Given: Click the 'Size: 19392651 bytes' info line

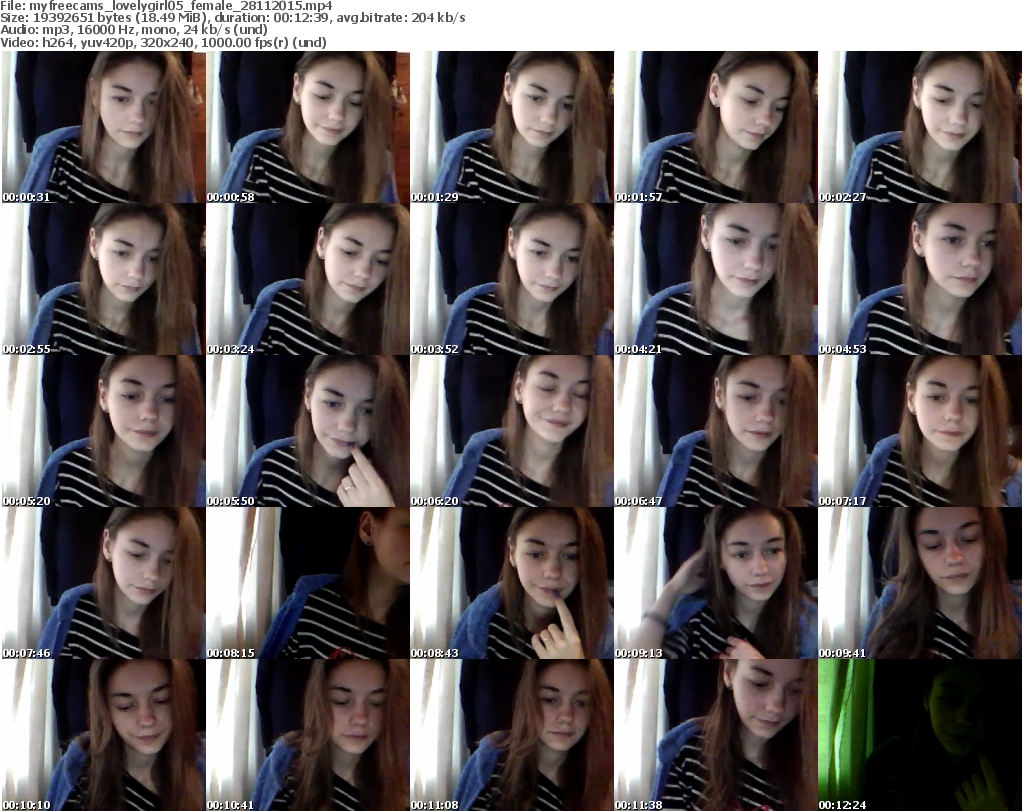Looking at the screenshot, I should point(232,18).
